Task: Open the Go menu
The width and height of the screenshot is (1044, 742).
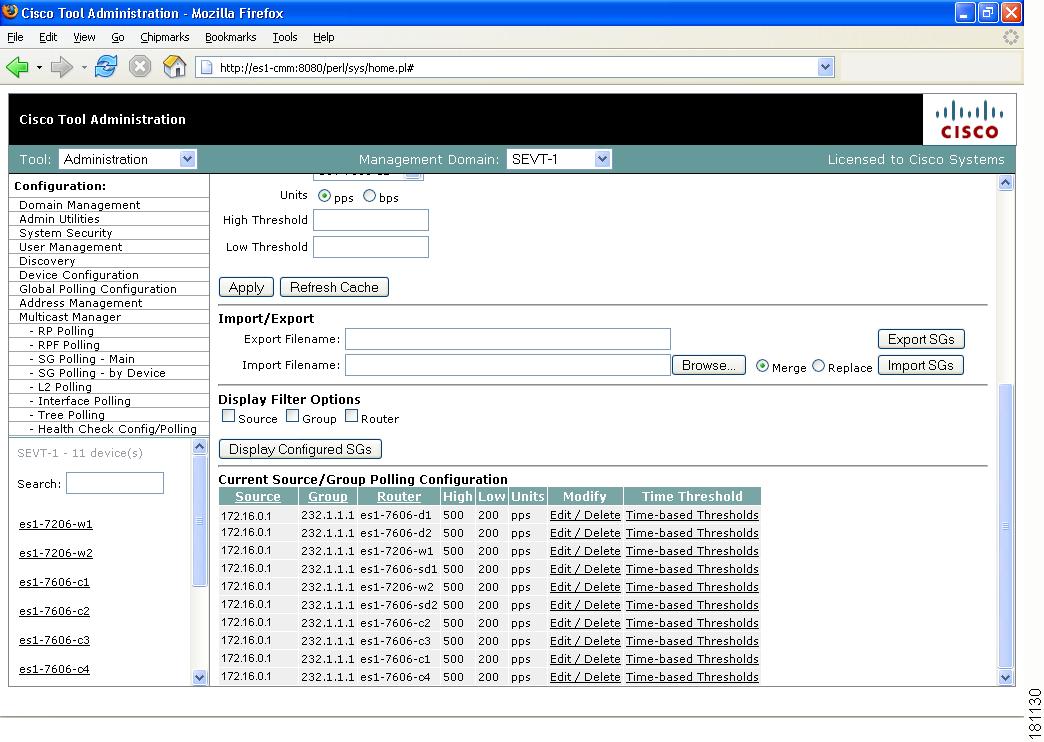Action: click(x=118, y=37)
